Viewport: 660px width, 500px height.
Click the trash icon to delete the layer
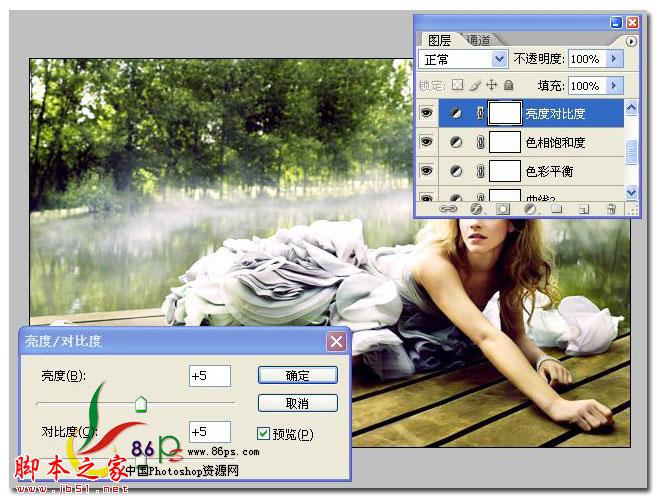[611, 209]
